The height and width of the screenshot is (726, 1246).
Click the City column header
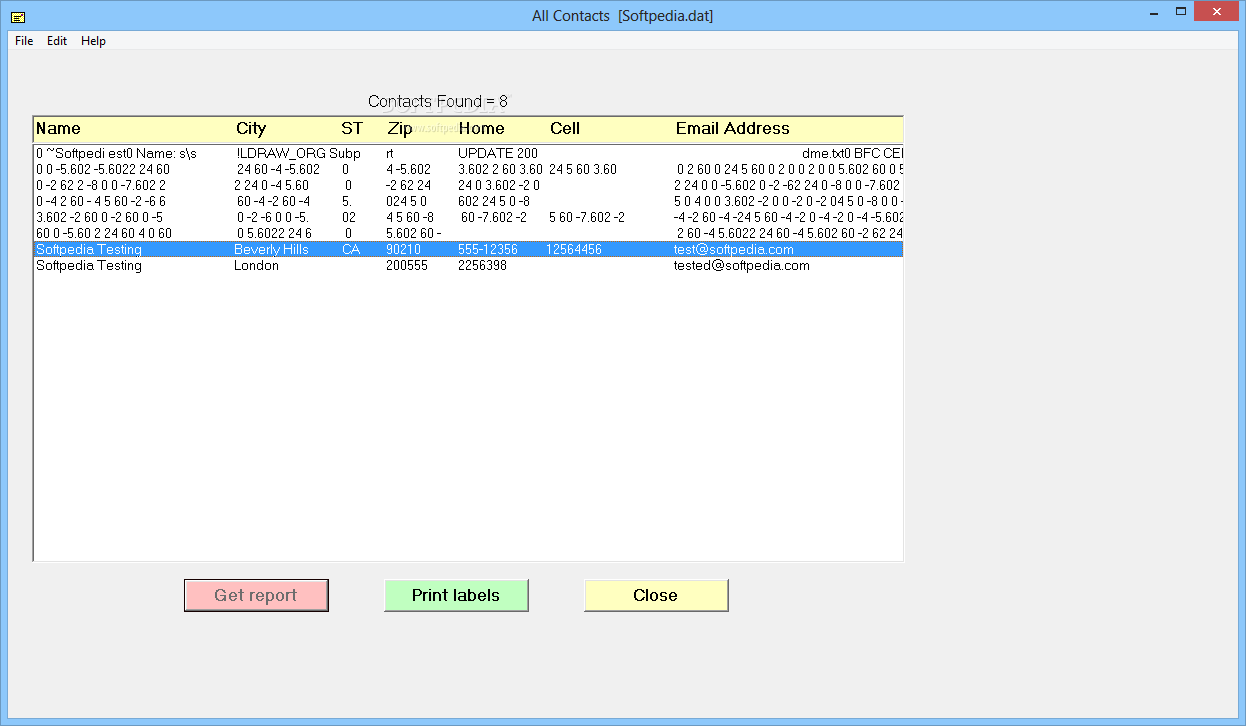[x=251, y=128]
